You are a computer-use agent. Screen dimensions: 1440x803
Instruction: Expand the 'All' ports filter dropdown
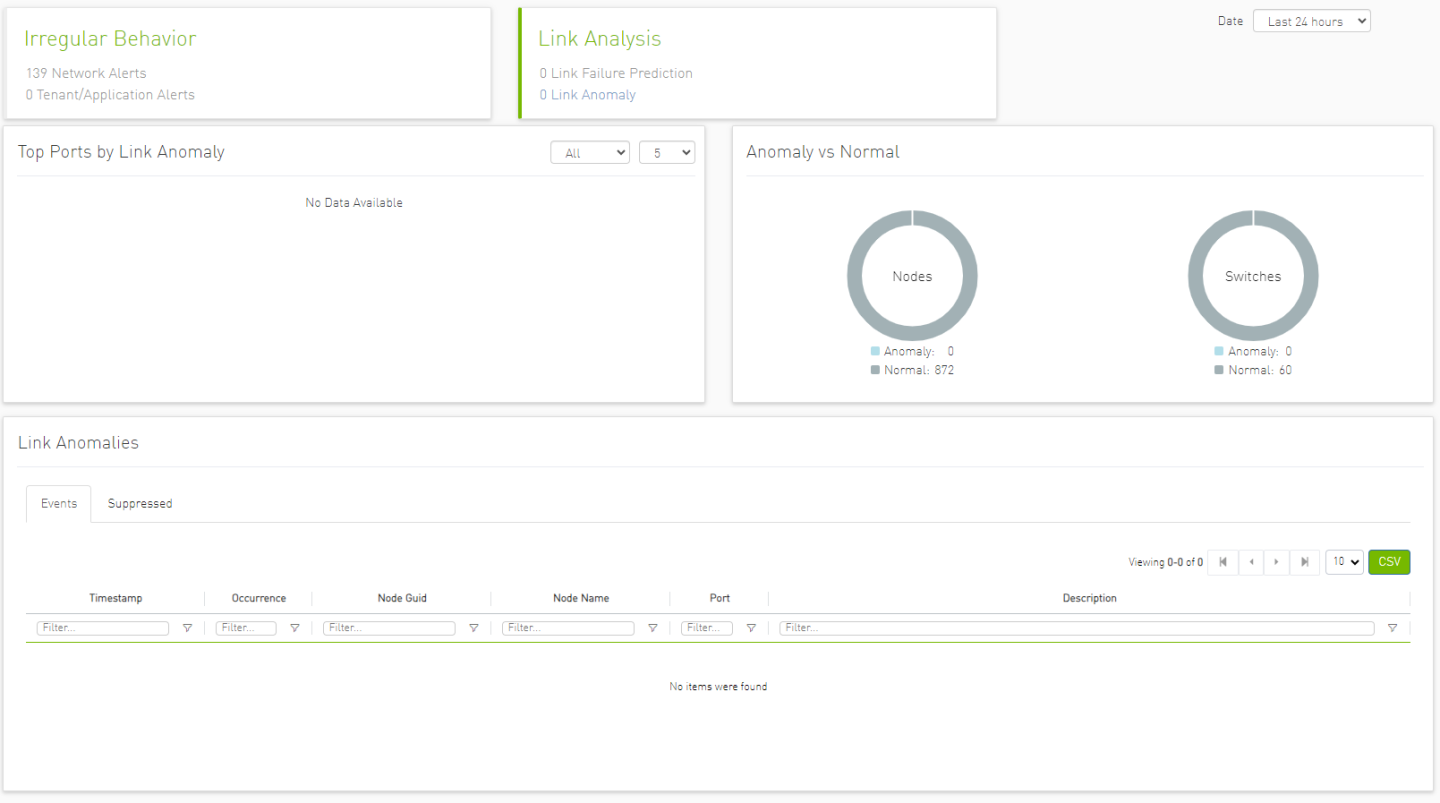(589, 153)
